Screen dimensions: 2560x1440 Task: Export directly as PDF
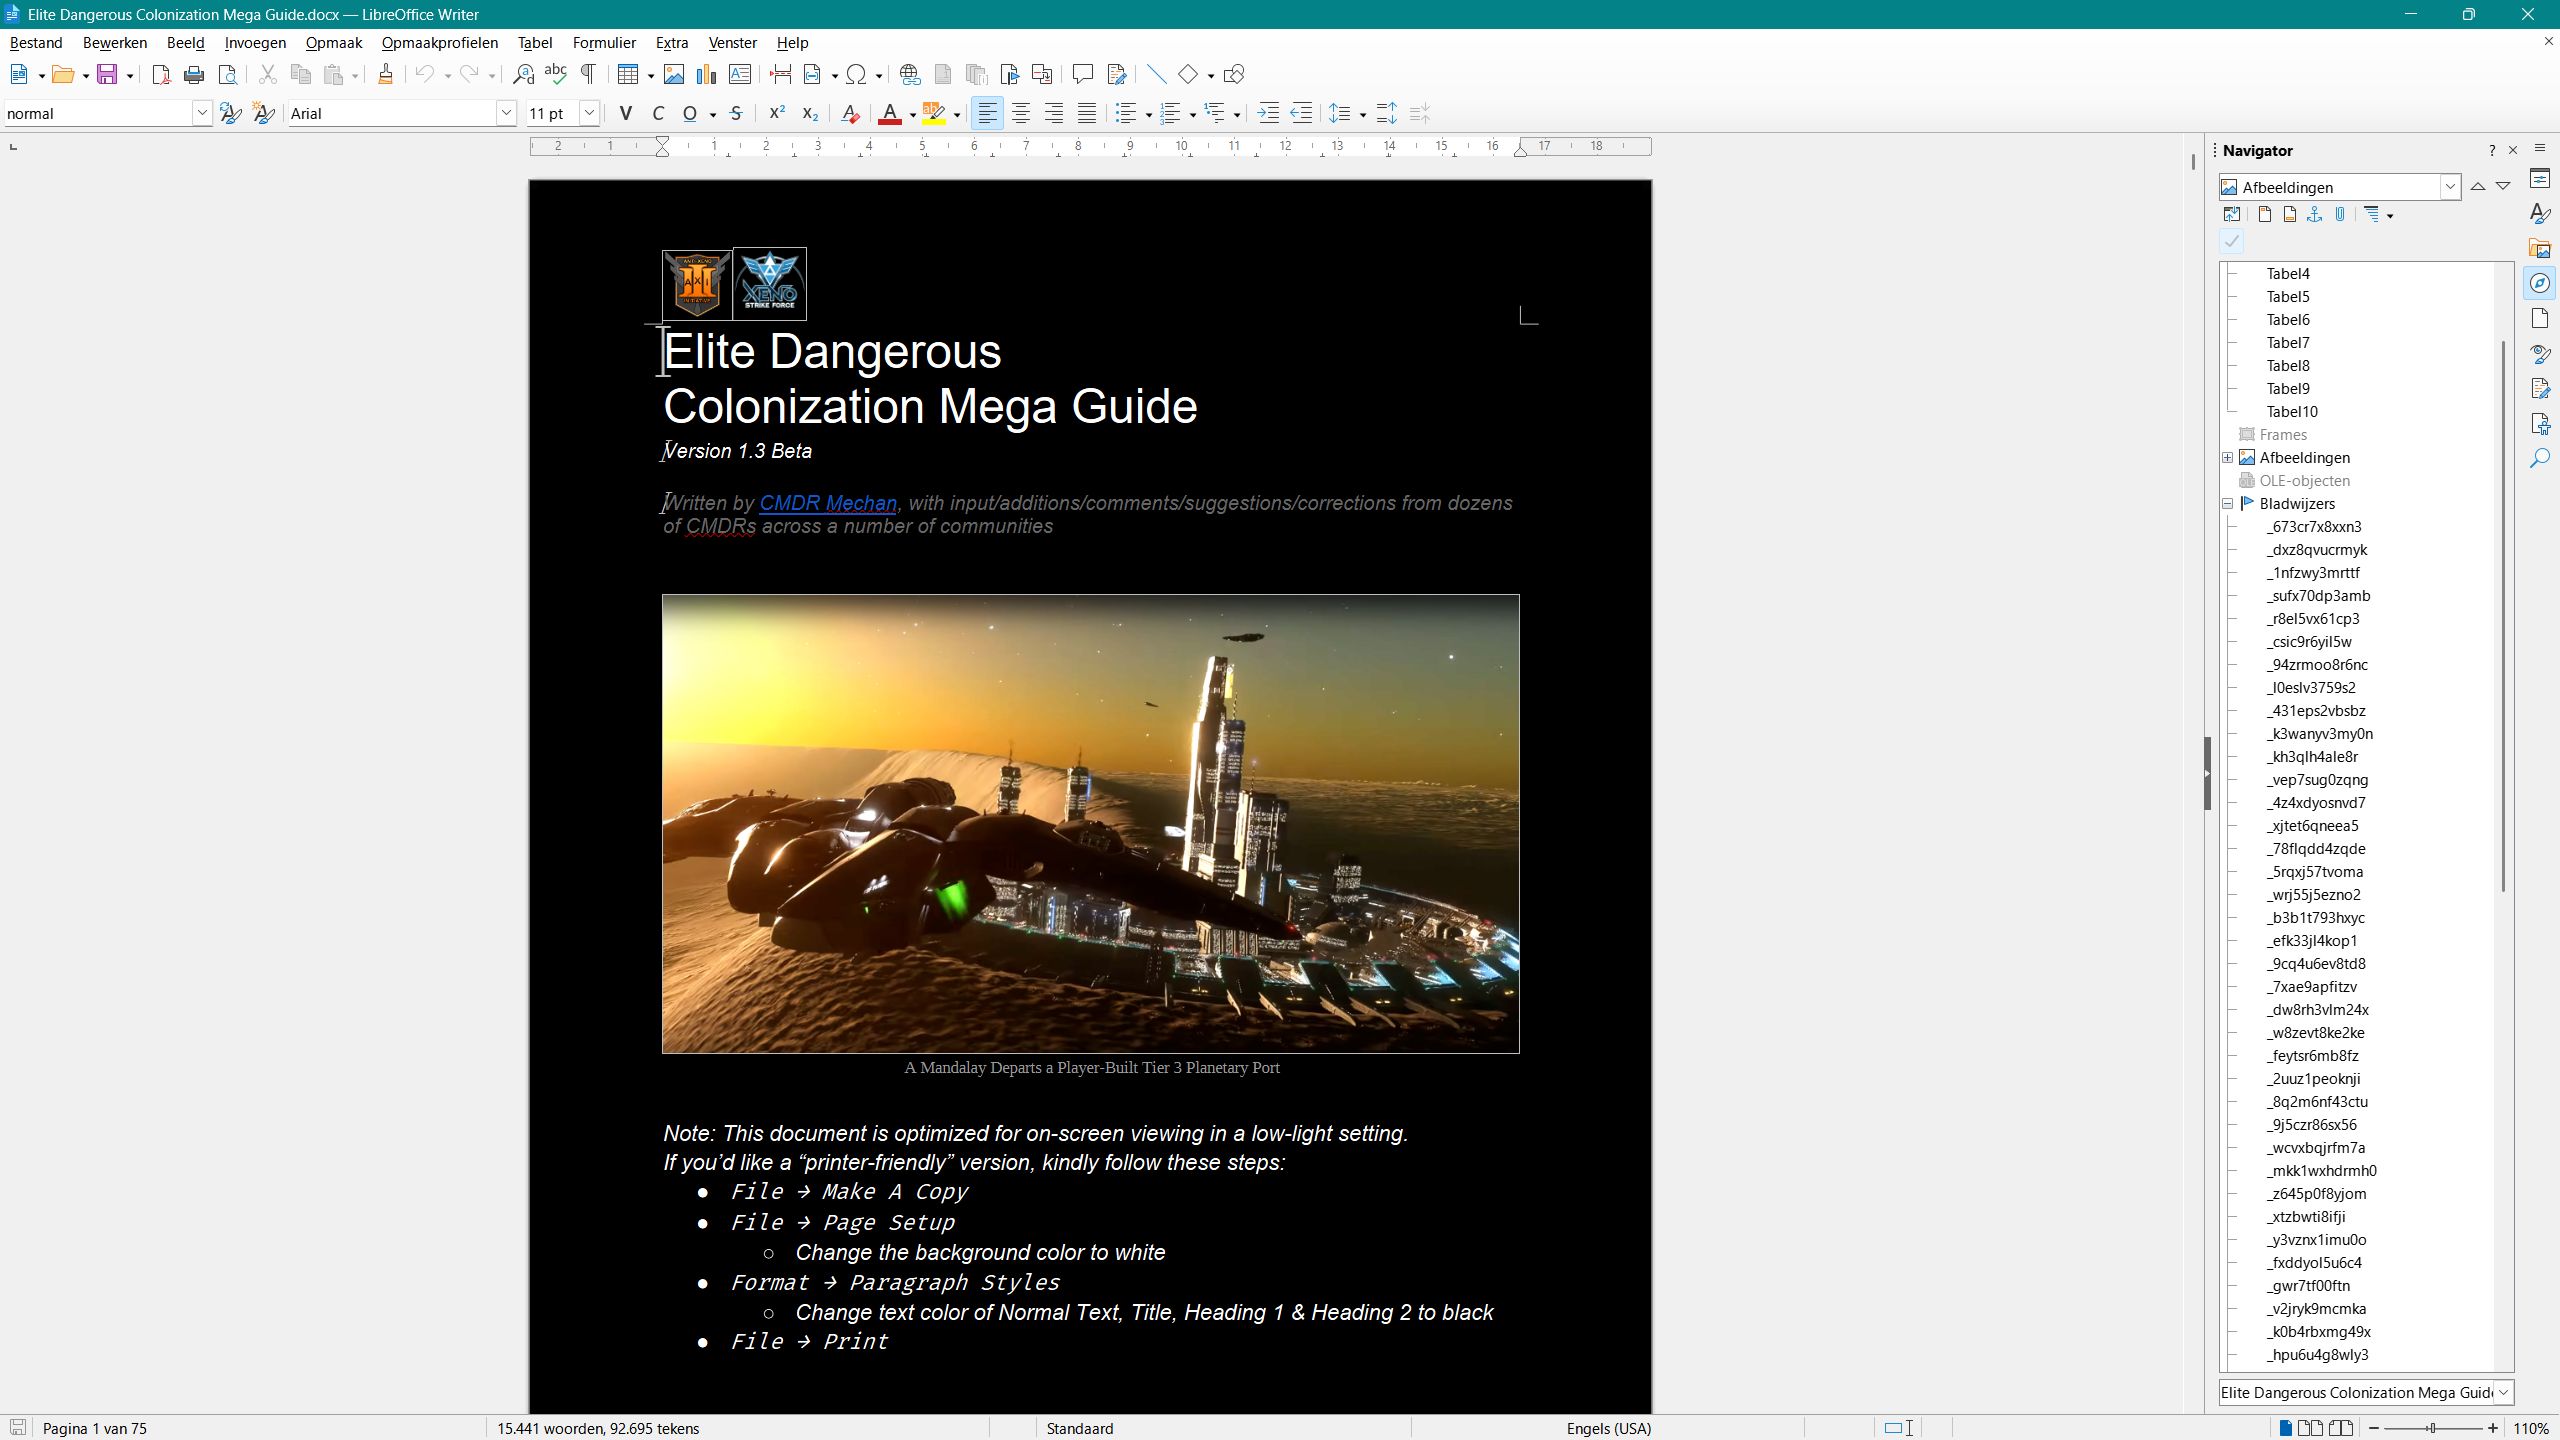click(x=160, y=74)
